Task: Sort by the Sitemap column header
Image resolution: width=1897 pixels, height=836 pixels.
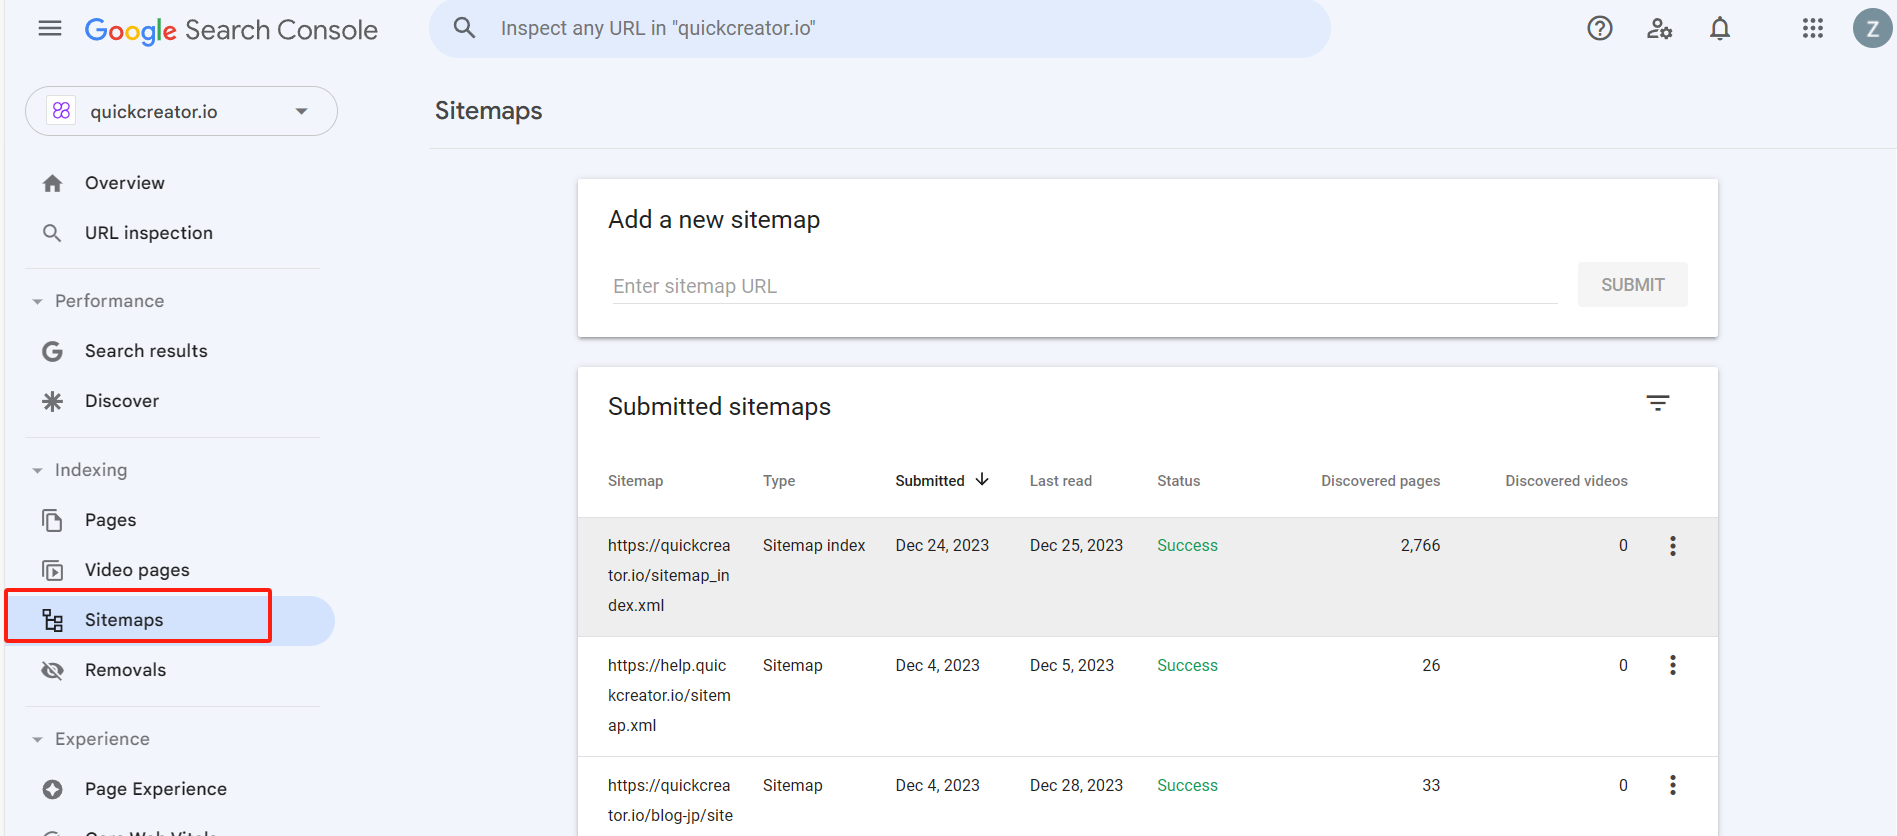Action: click(635, 481)
